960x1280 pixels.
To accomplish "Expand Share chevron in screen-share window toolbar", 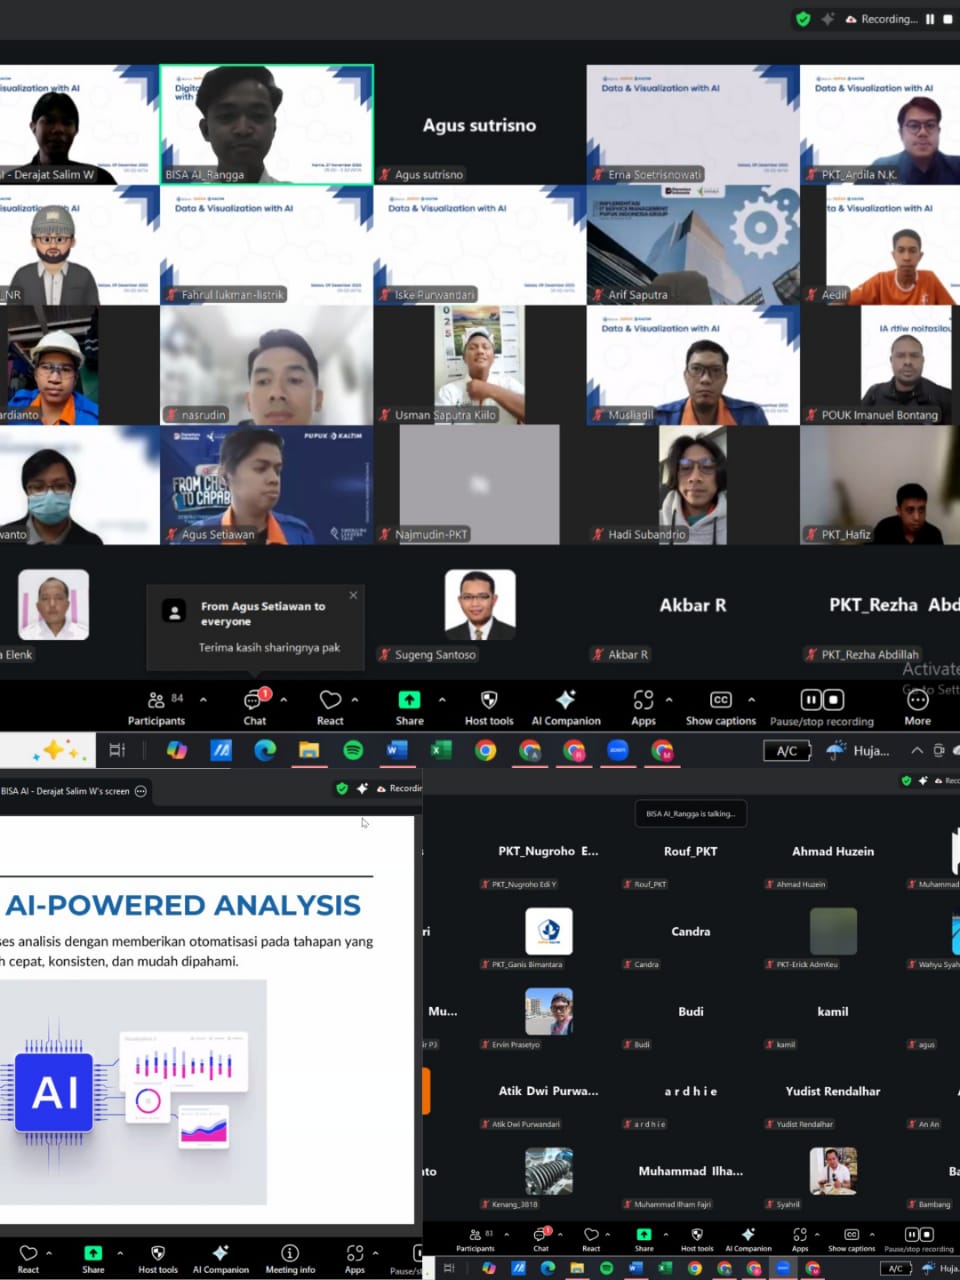I will tap(120, 1252).
